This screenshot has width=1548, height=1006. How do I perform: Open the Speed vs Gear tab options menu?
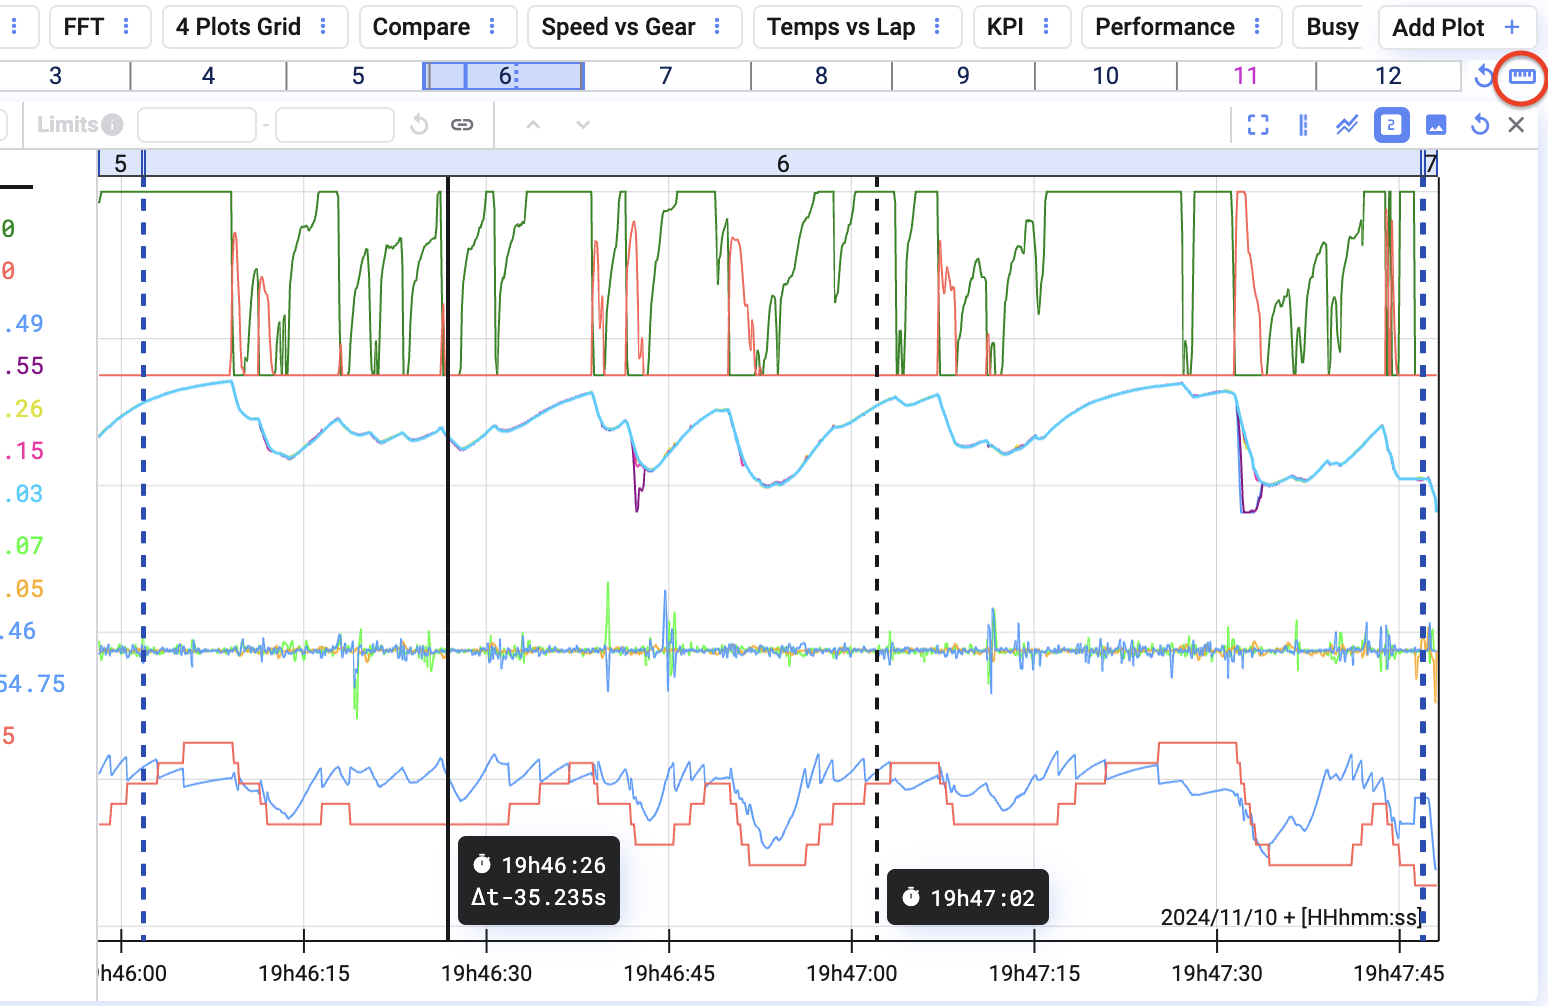click(x=718, y=27)
